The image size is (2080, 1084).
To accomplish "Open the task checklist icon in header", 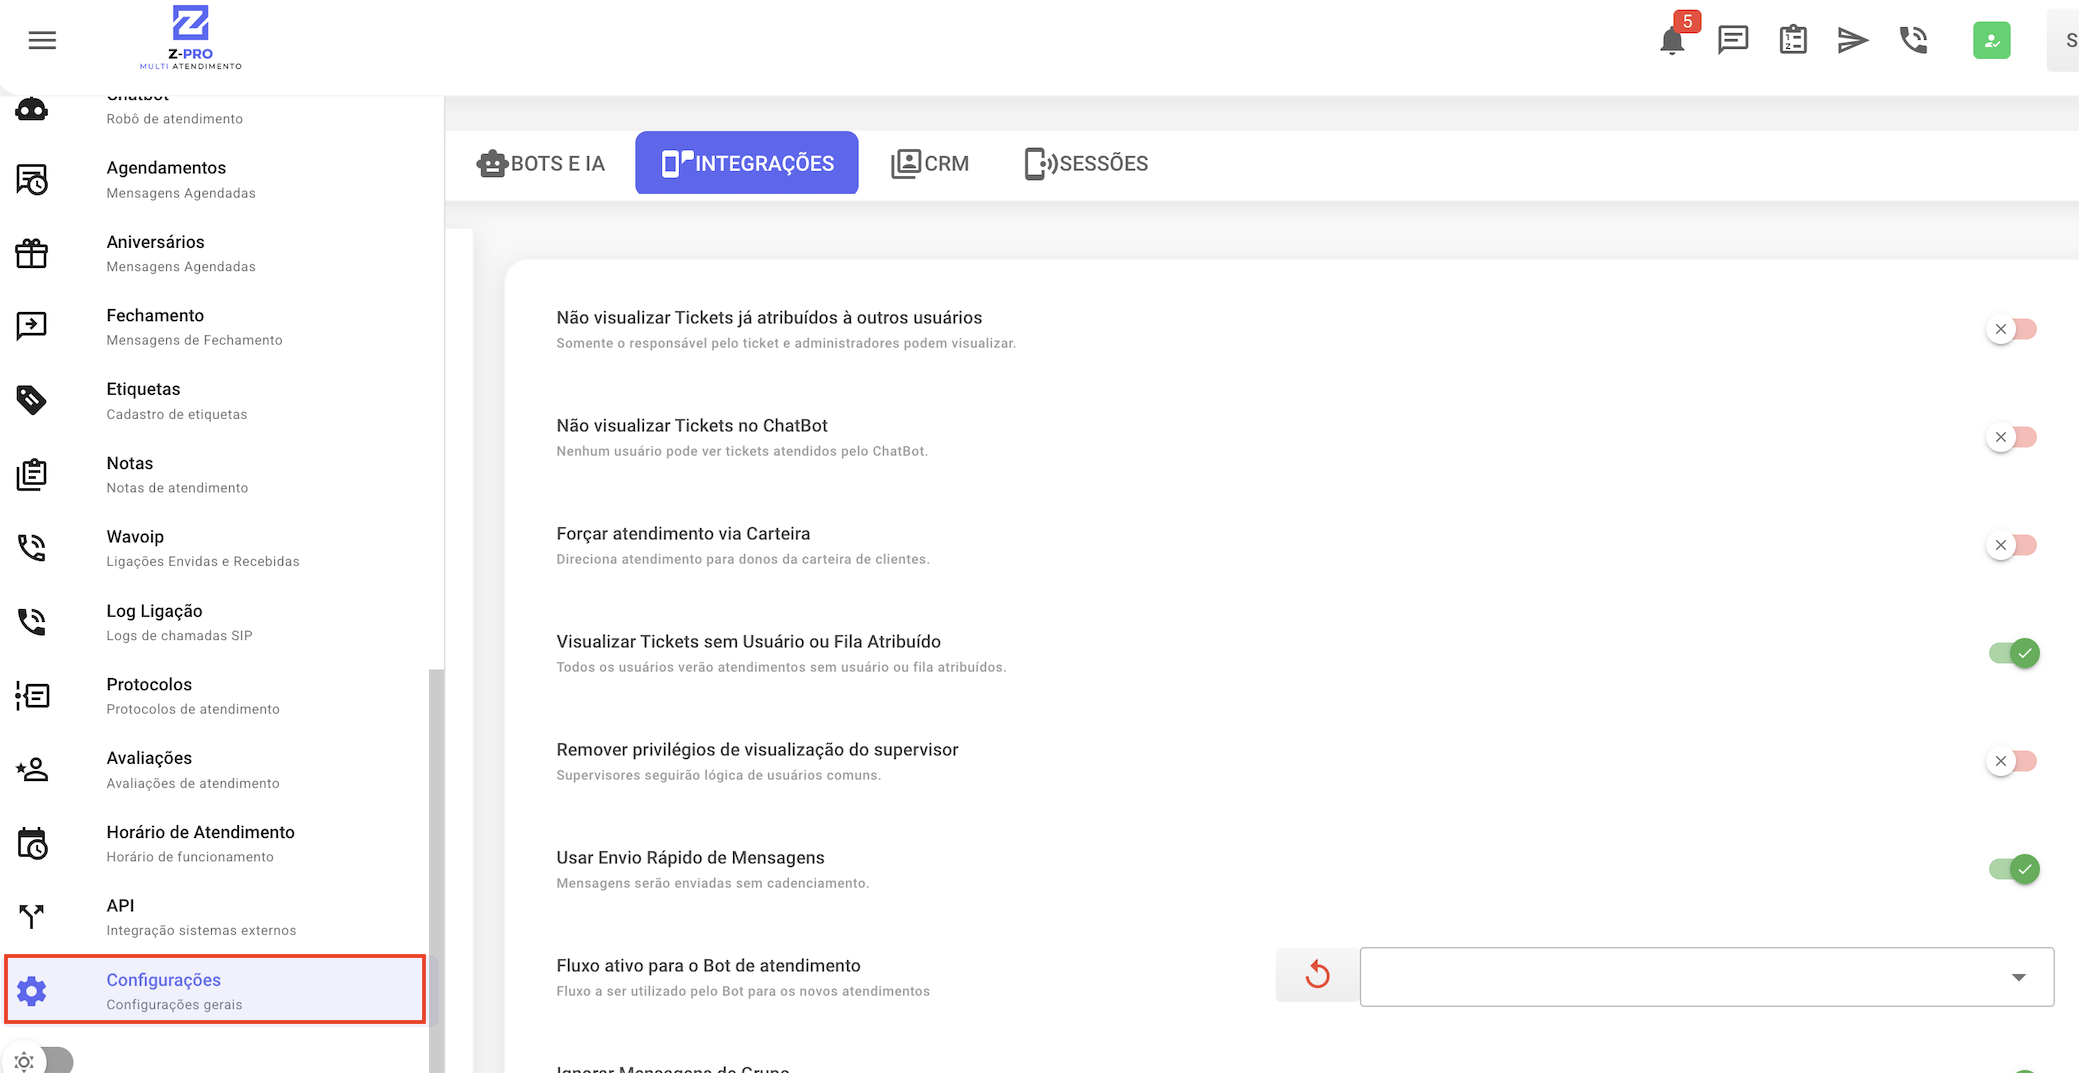I will coord(1793,40).
